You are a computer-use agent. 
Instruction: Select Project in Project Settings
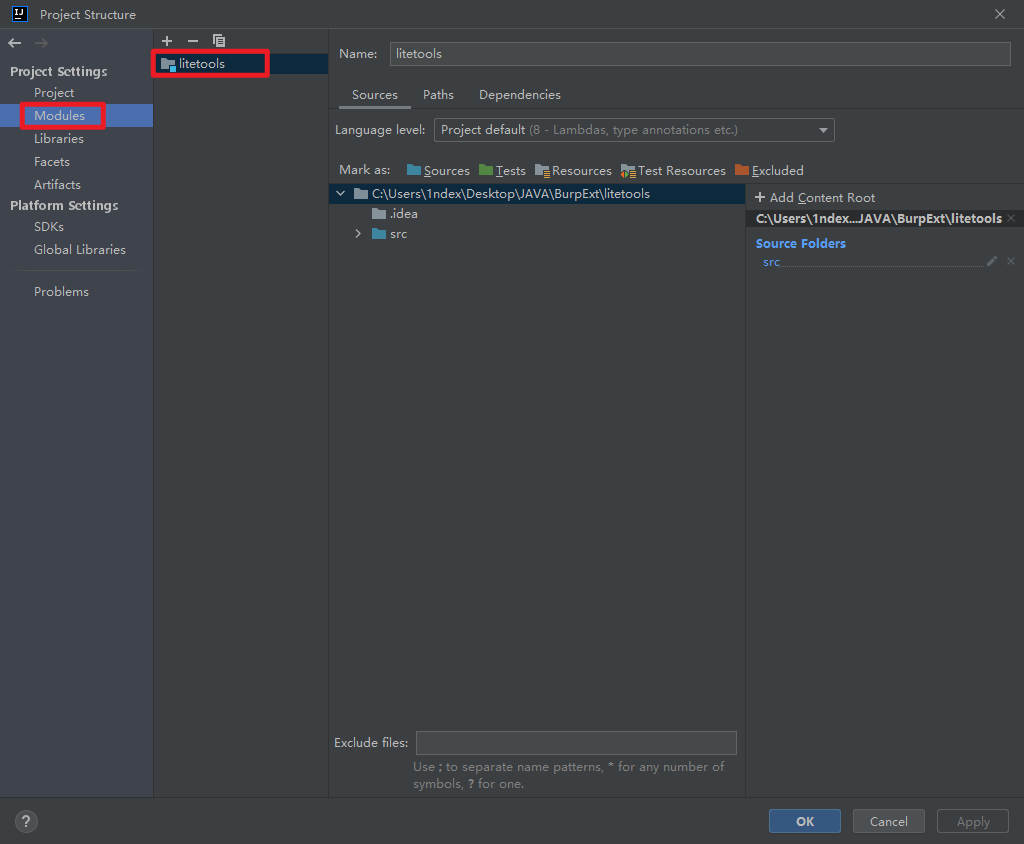[54, 93]
